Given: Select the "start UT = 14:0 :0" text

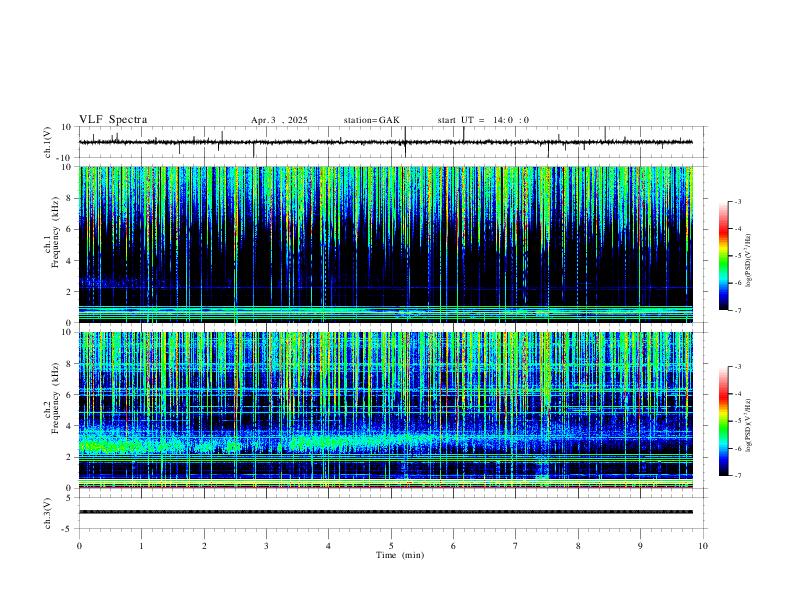Looking at the screenshot, I should coord(483,120).
